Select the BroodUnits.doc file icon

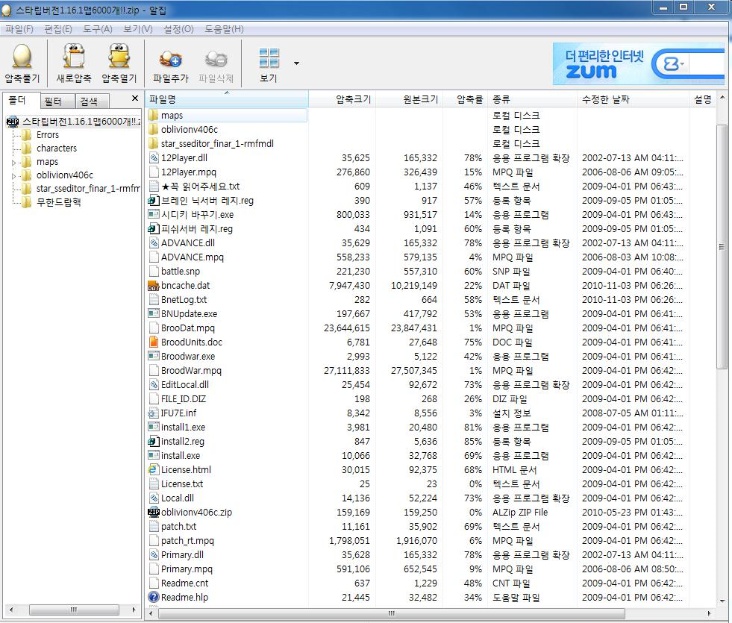pos(153,342)
